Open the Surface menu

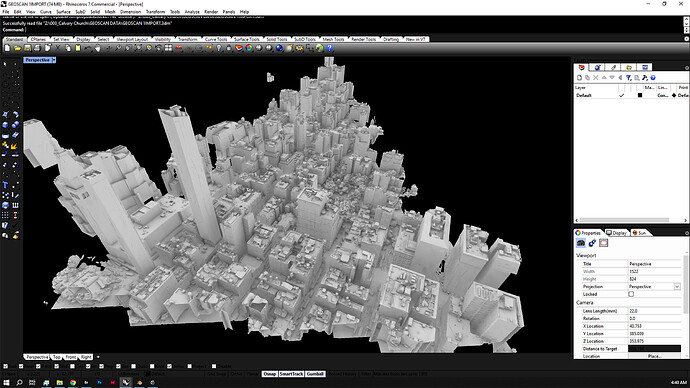coord(63,12)
